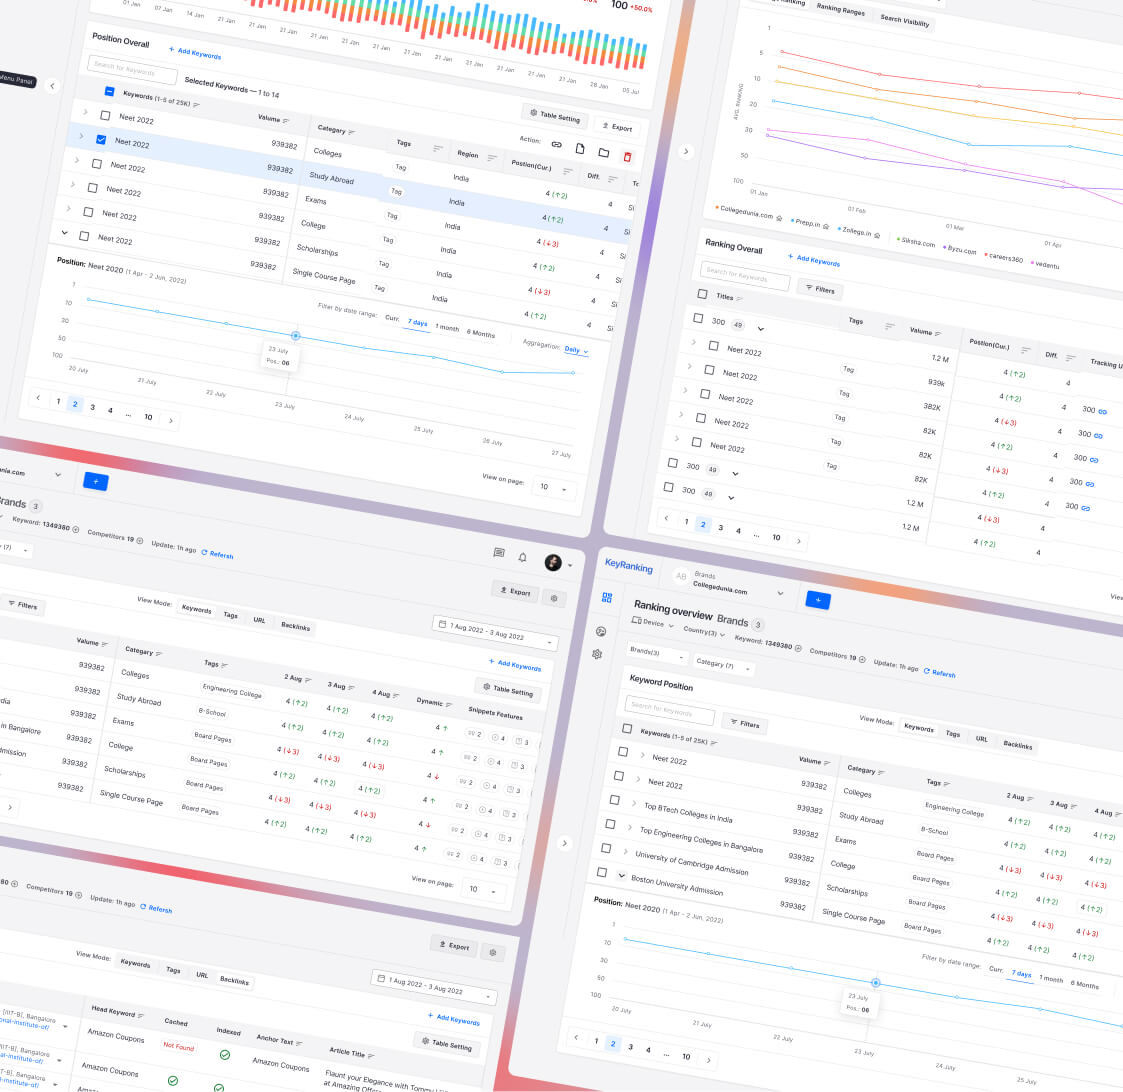The height and width of the screenshot is (1092, 1123).
Task: Click the icon beside Competitors 19 in KeyRanking
Action: point(862,659)
